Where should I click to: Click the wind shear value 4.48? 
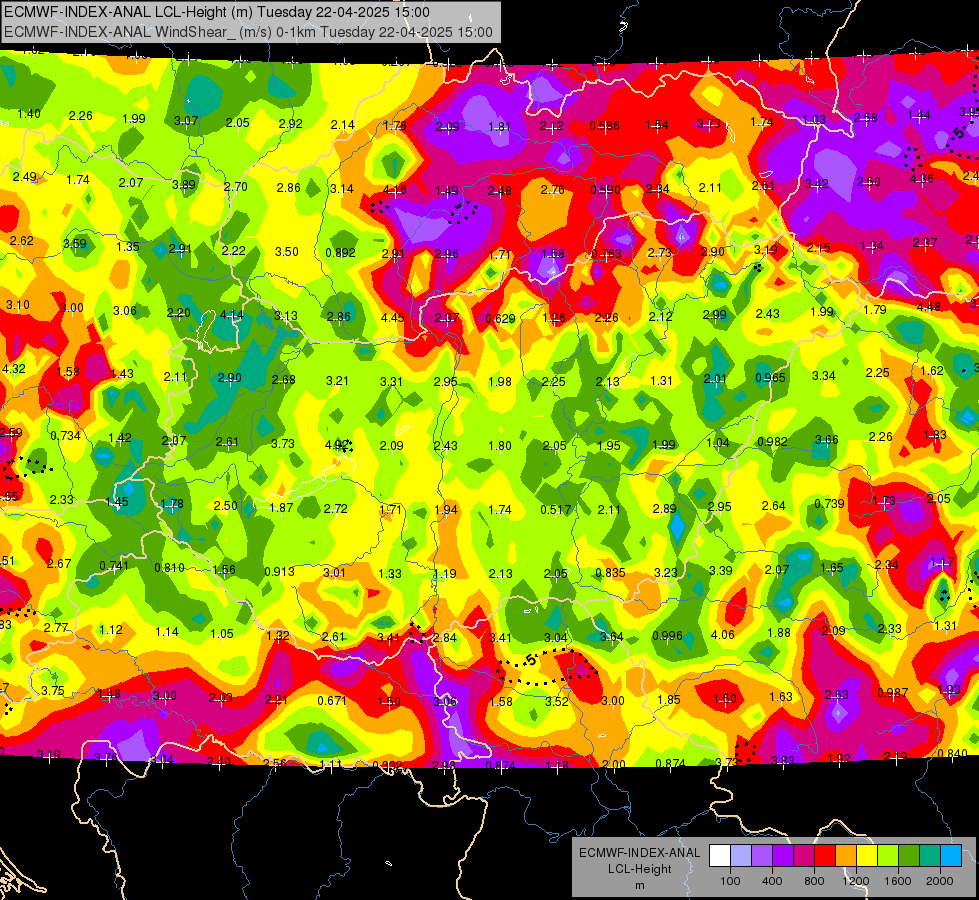(x=928, y=307)
